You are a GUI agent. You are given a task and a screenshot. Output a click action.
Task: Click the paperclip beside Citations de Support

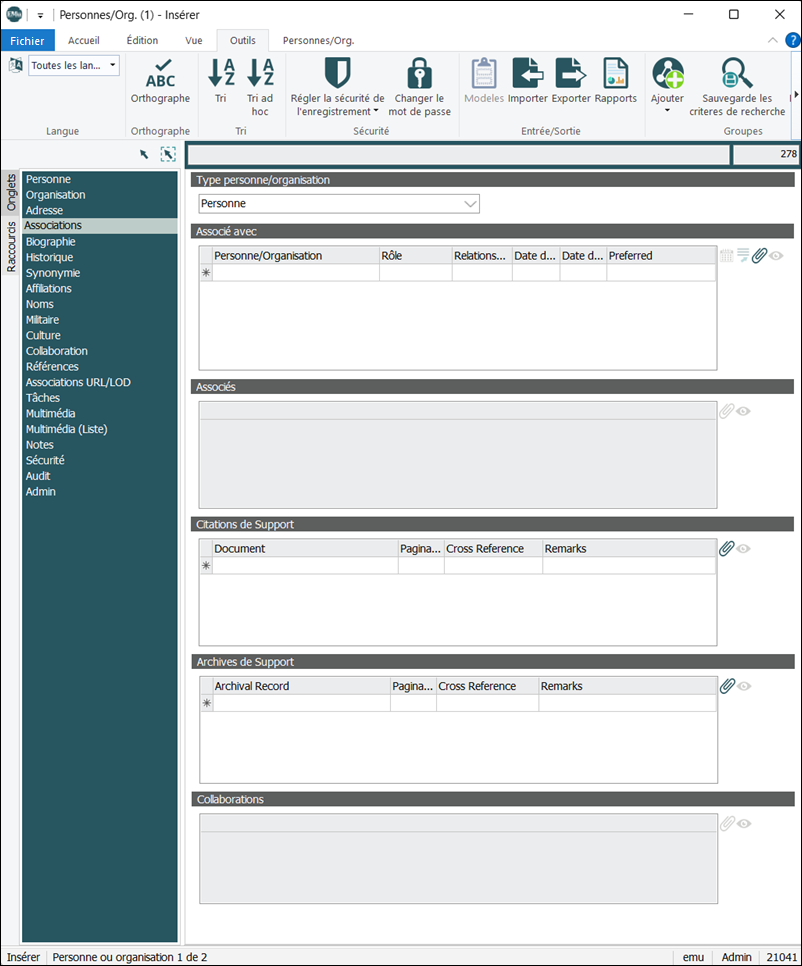[x=727, y=548]
